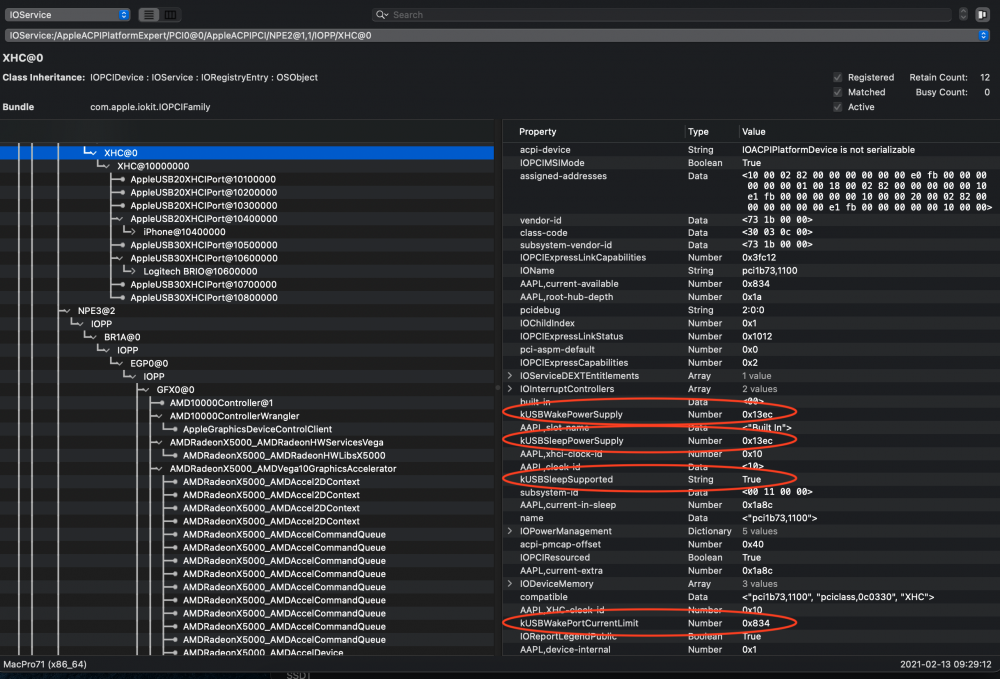Collapse the AMD10000ControllerWrangler node
This screenshot has height=679, width=1000.
(x=159, y=416)
